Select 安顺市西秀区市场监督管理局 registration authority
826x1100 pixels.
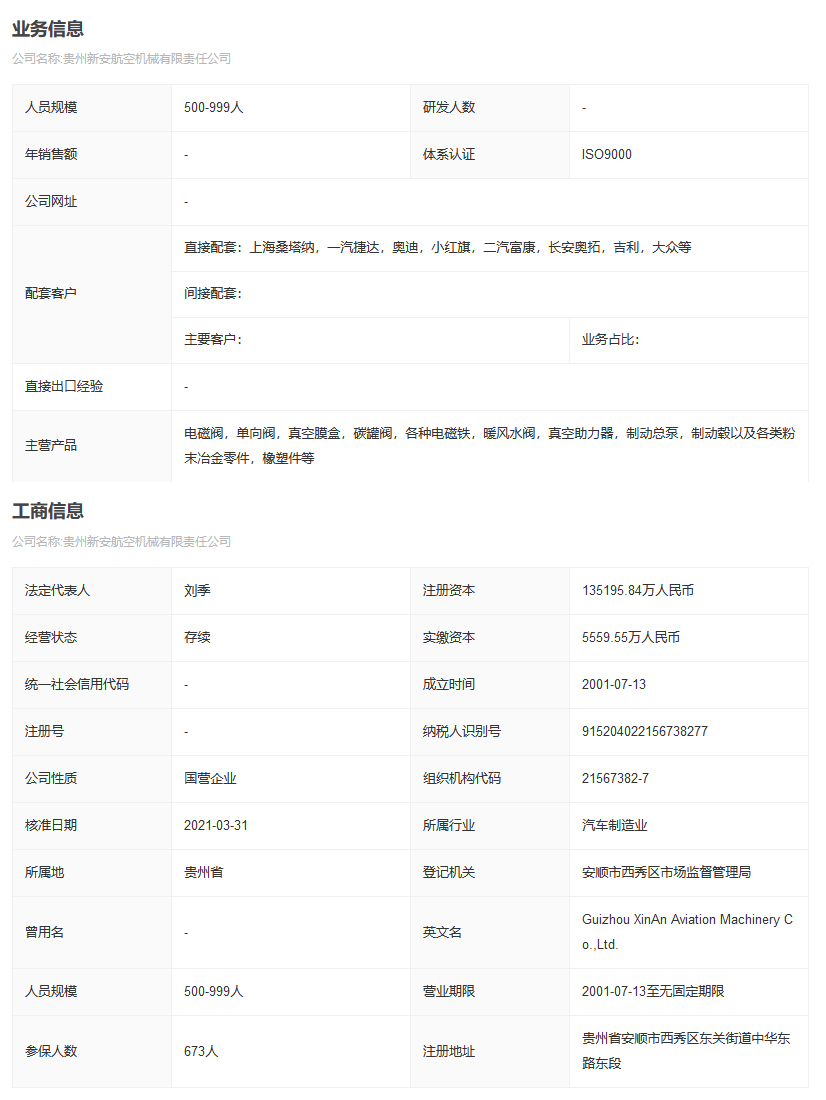click(666, 873)
